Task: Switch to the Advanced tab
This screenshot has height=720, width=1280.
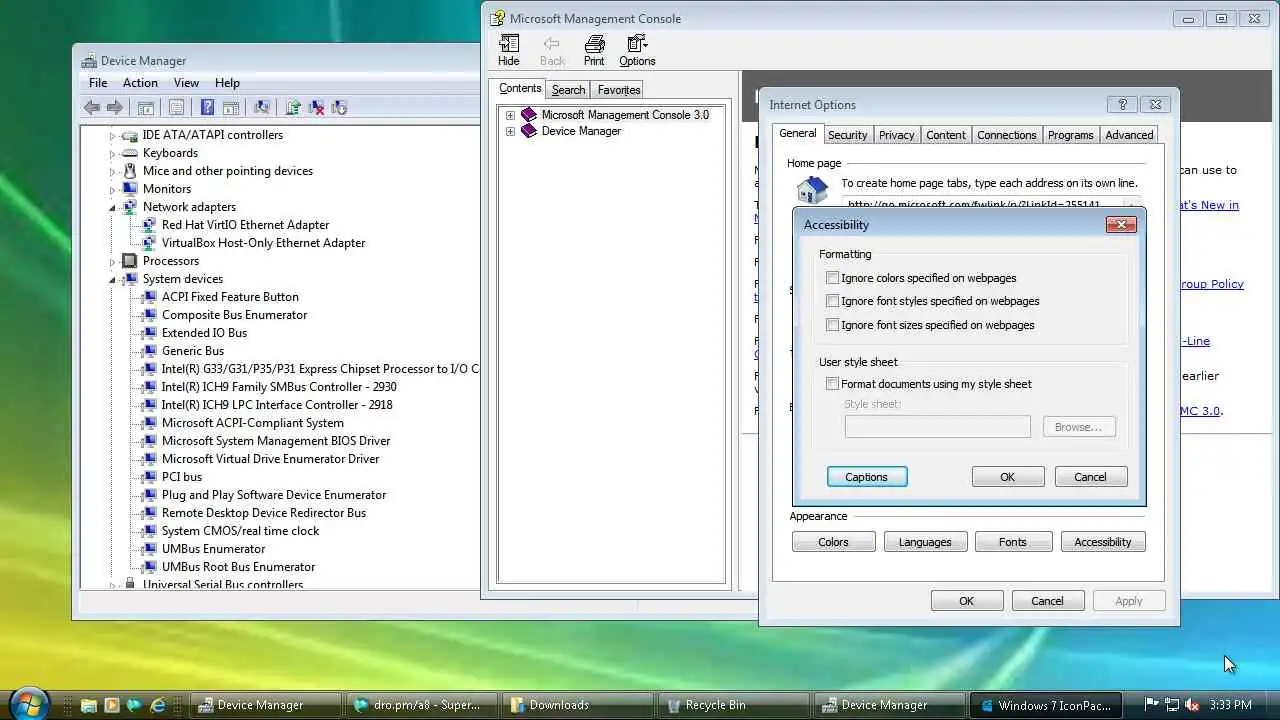Action: point(1129,135)
